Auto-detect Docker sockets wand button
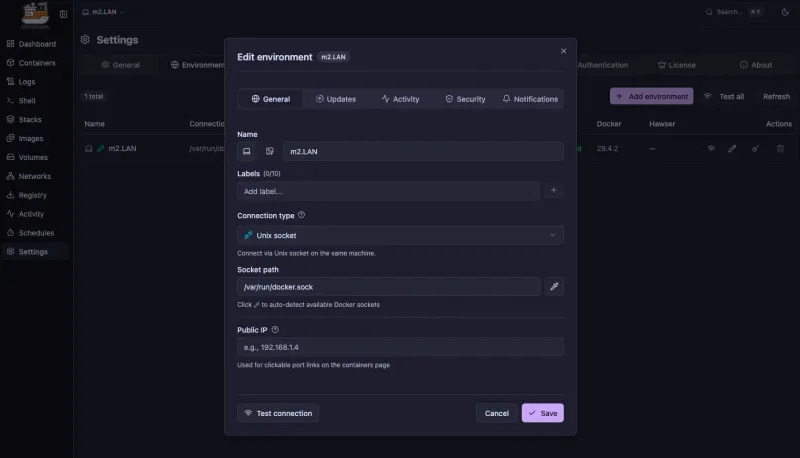The image size is (800, 458). pos(554,287)
